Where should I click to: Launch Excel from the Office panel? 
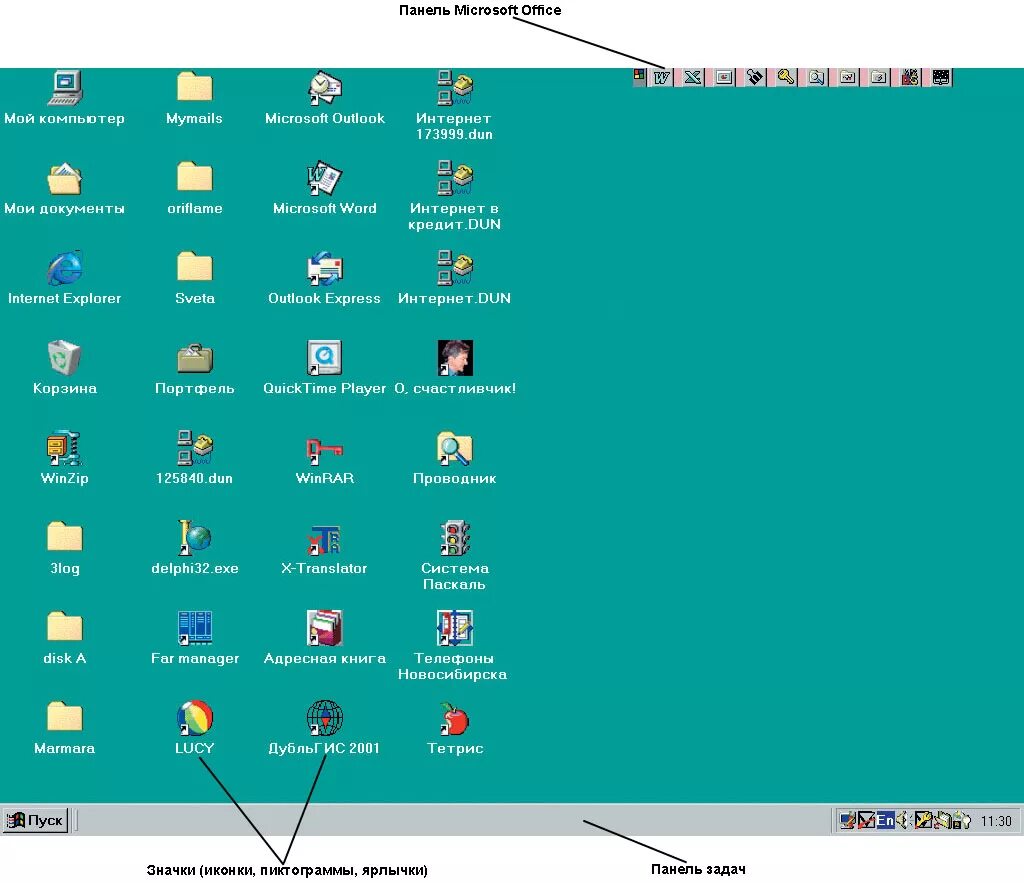pyautogui.click(x=693, y=78)
